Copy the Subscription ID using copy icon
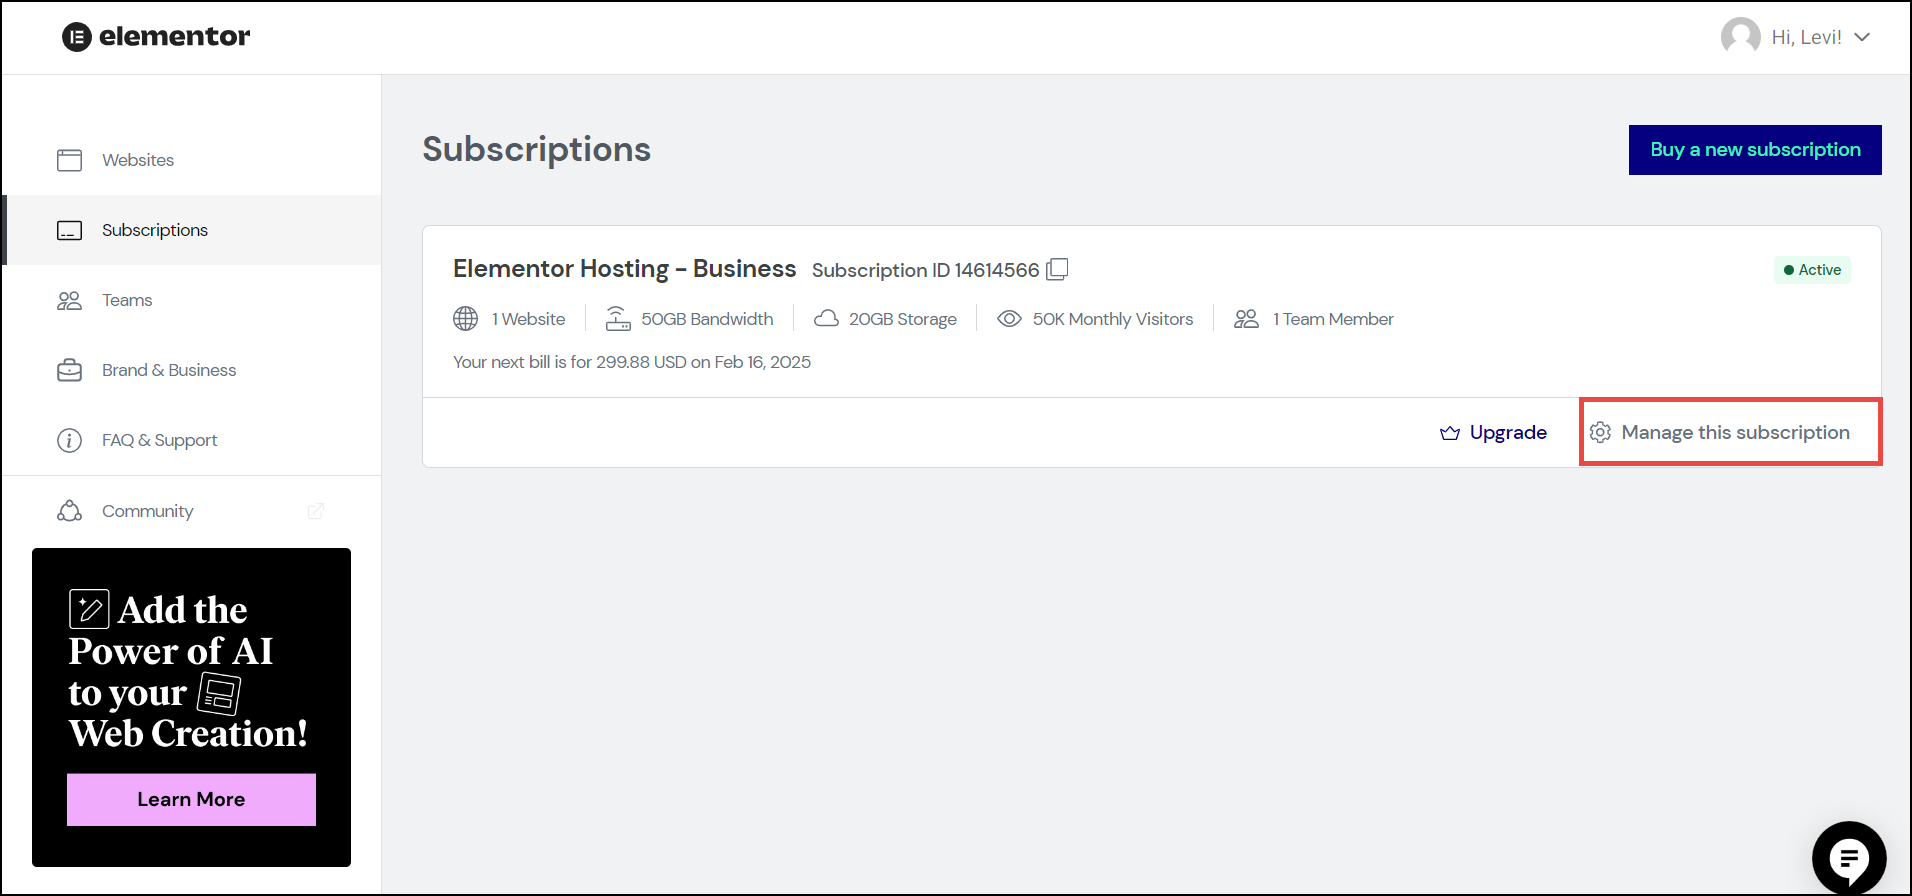 (x=1057, y=270)
